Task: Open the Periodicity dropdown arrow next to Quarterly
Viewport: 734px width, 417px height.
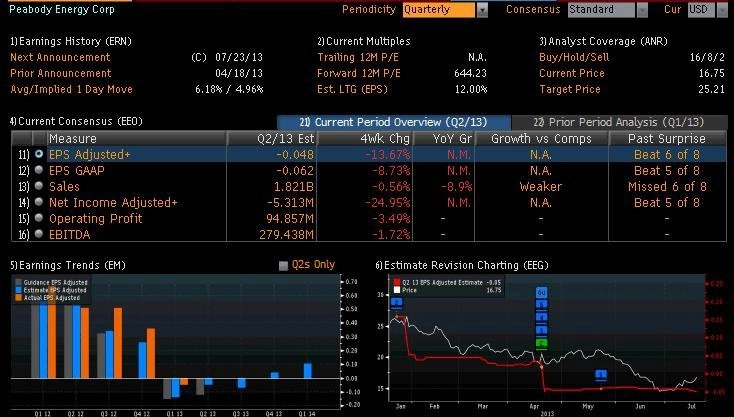Action: (482, 10)
